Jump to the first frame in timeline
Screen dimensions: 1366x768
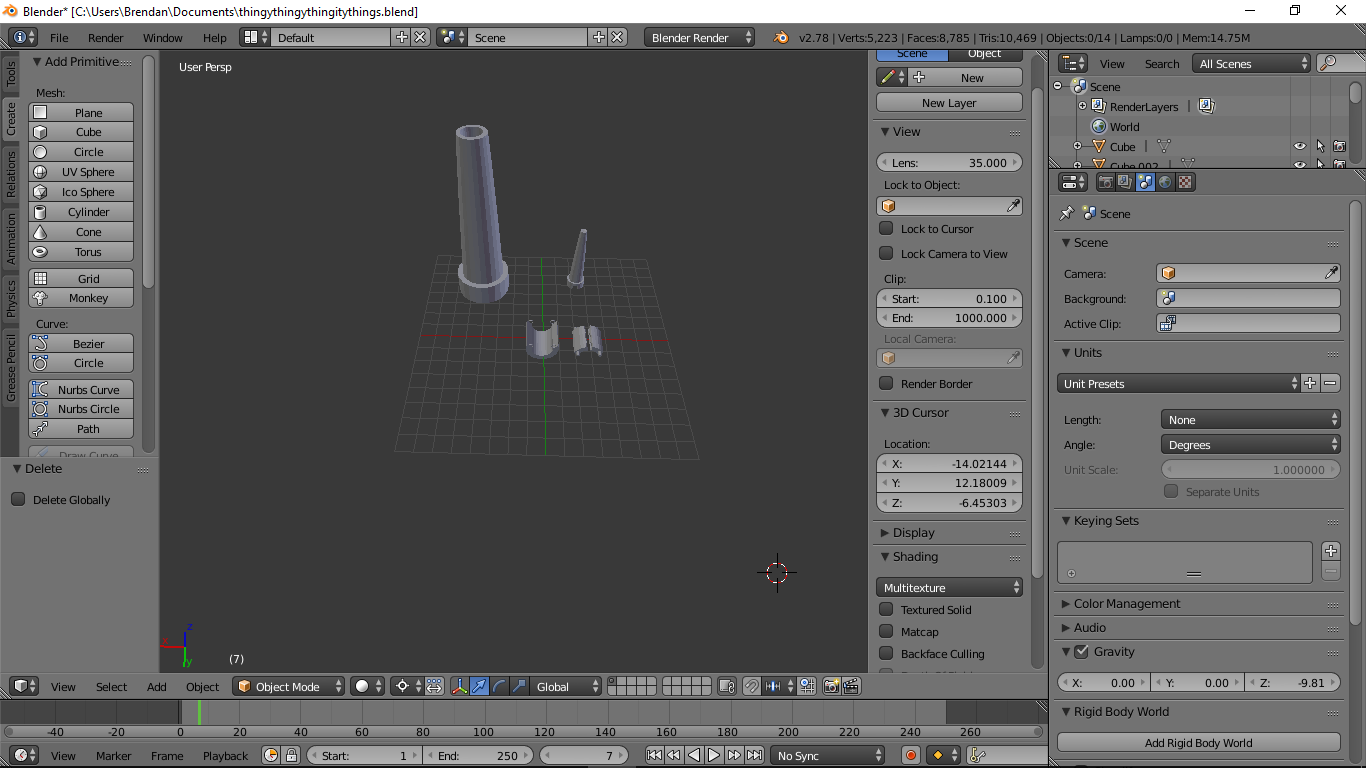pyautogui.click(x=654, y=755)
